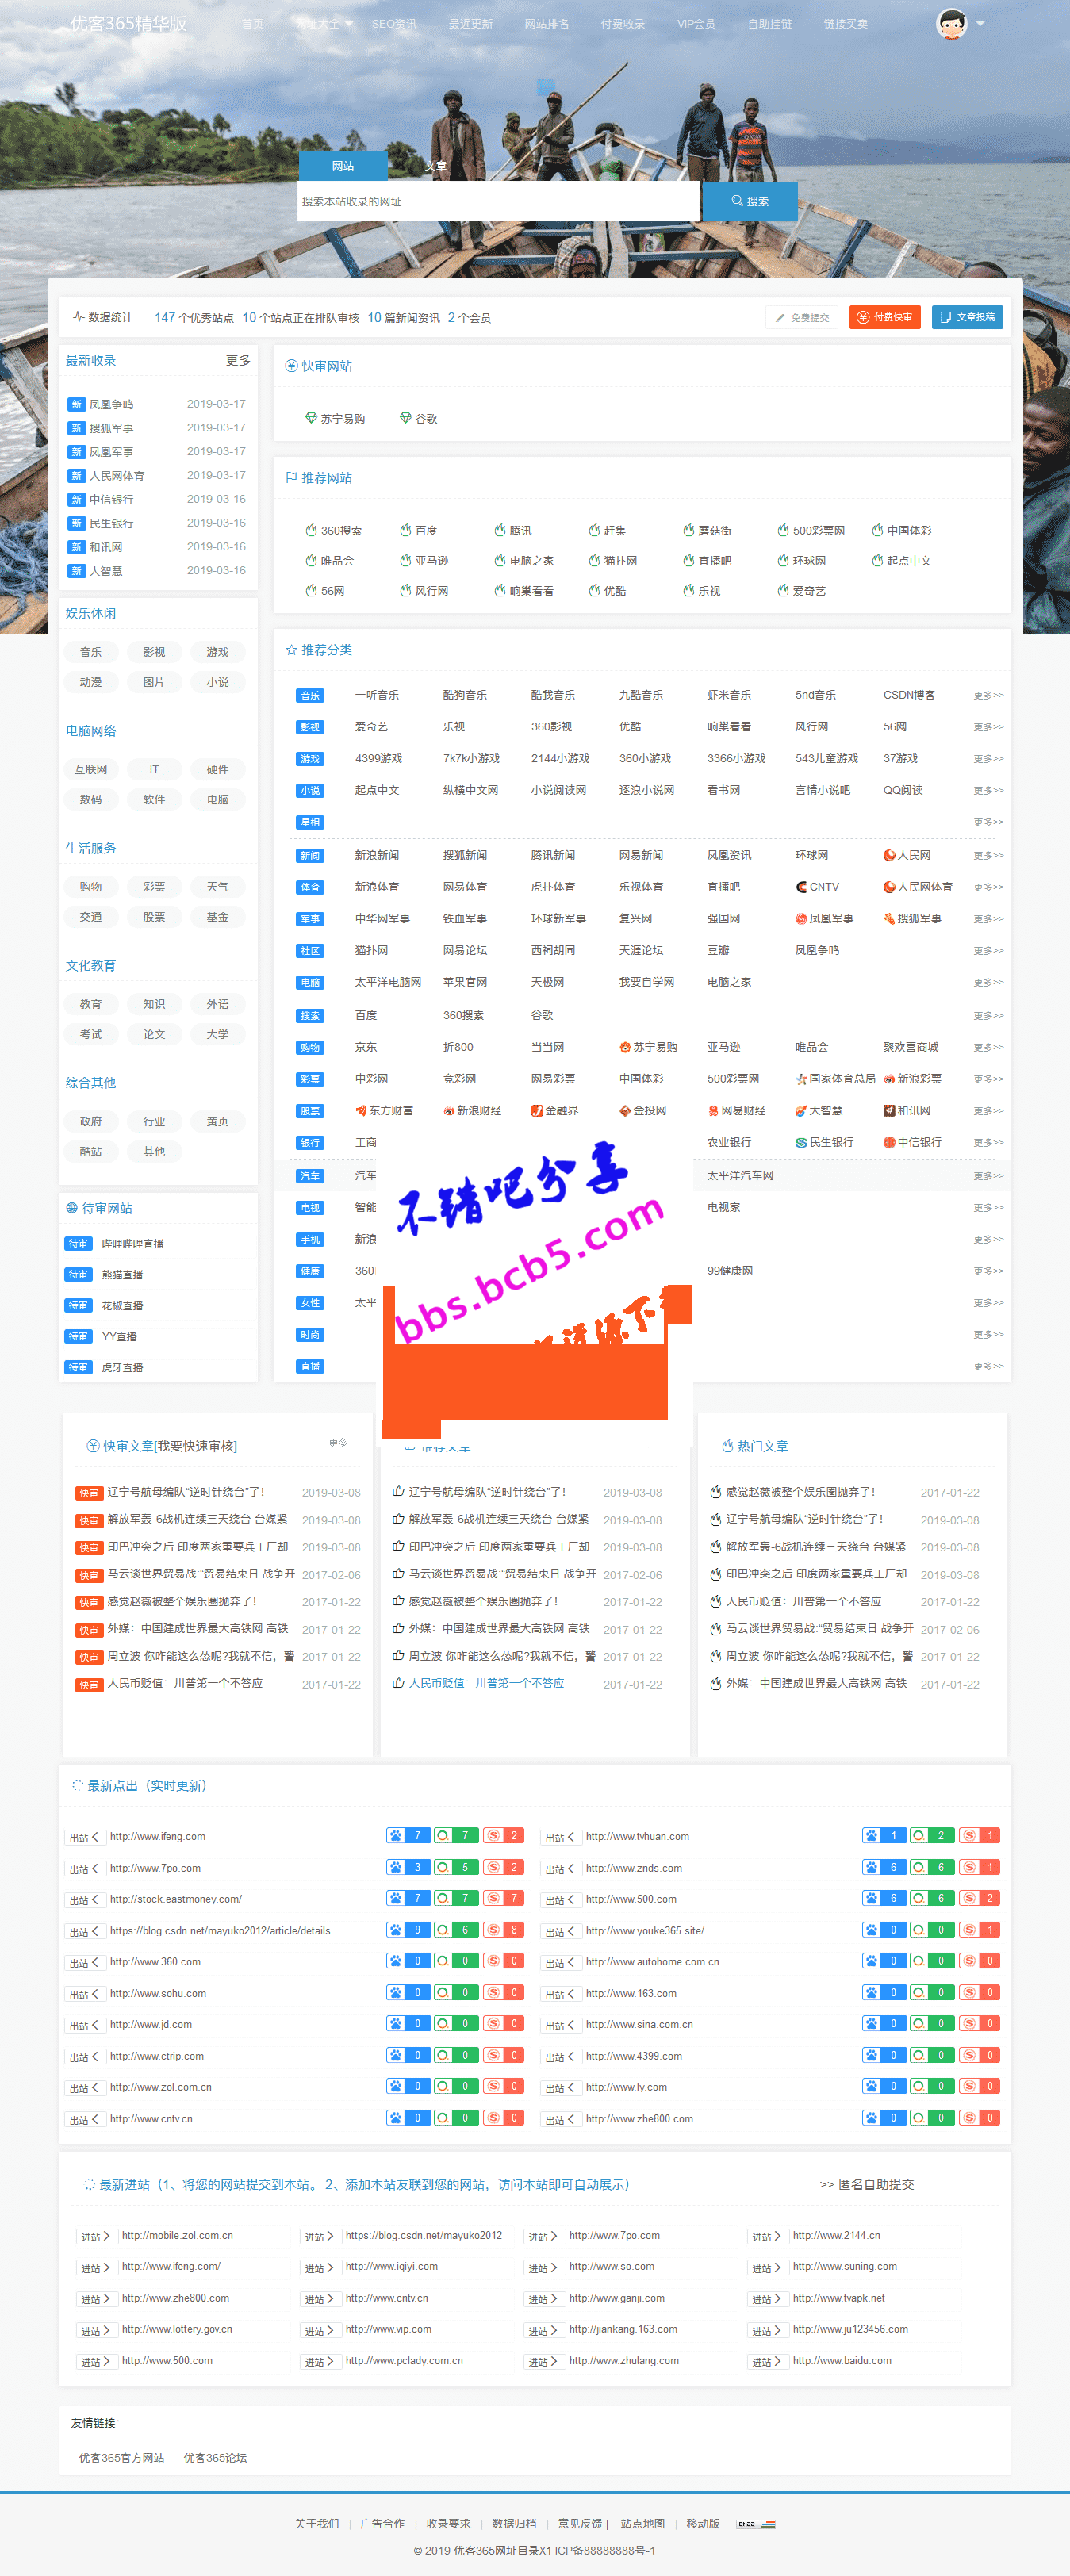Screen dimensions: 1070x2576
Task: Click the 快审 badge beside 辽宁号航母 article
Action: coord(89,1492)
